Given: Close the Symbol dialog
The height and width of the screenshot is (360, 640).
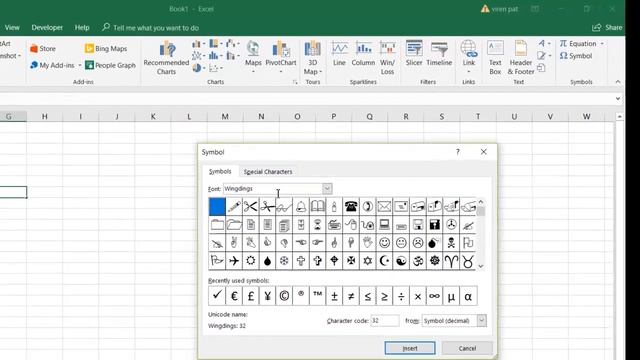Looking at the screenshot, I should click(x=484, y=152).
